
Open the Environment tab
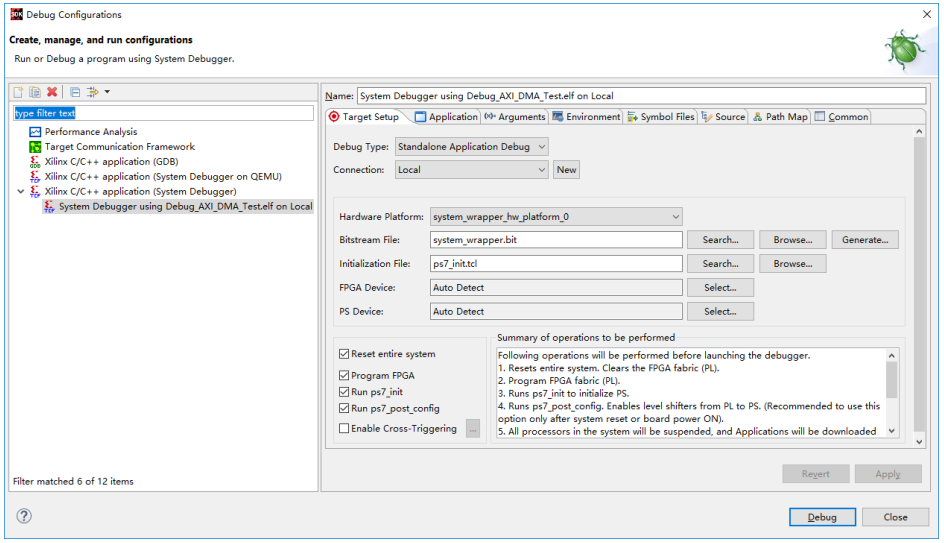[x=586, y=117]
